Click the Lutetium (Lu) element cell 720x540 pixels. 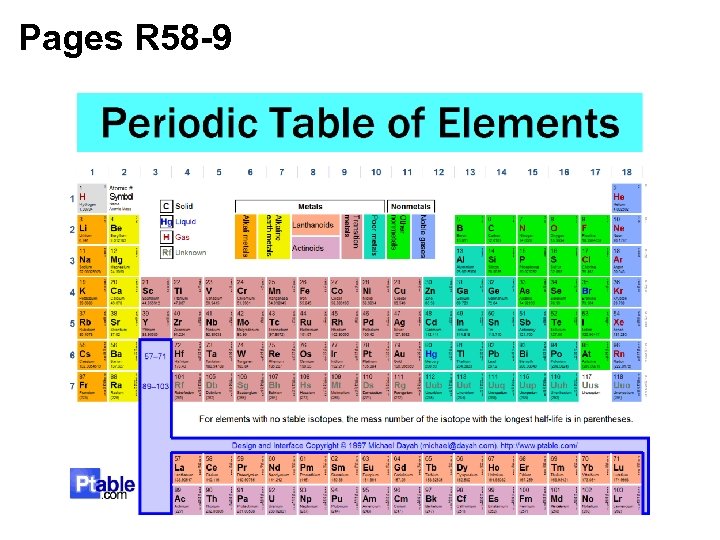tap(626, 469)
